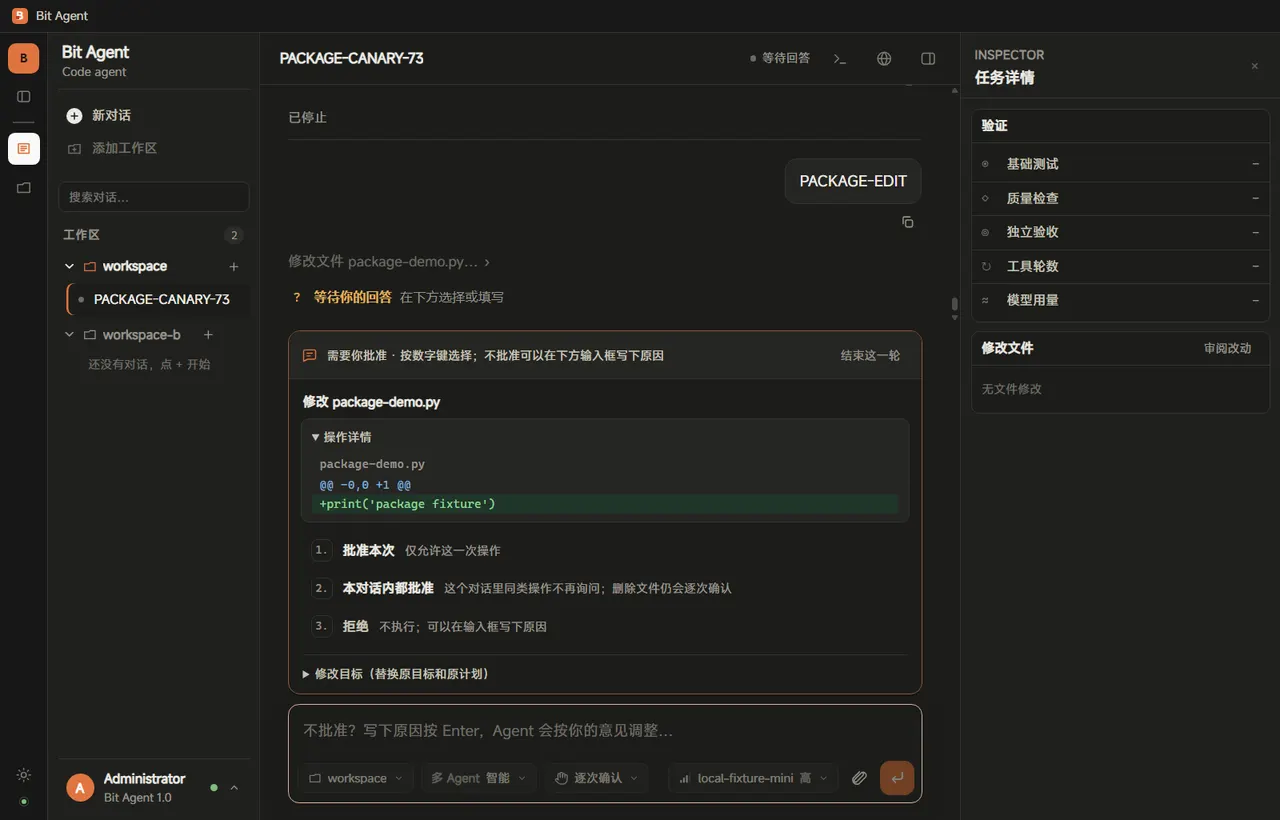The image size is (1280, 820).
Task: Open the Administrator account menu
Action: pyautogui.click(x=154, y=788)
